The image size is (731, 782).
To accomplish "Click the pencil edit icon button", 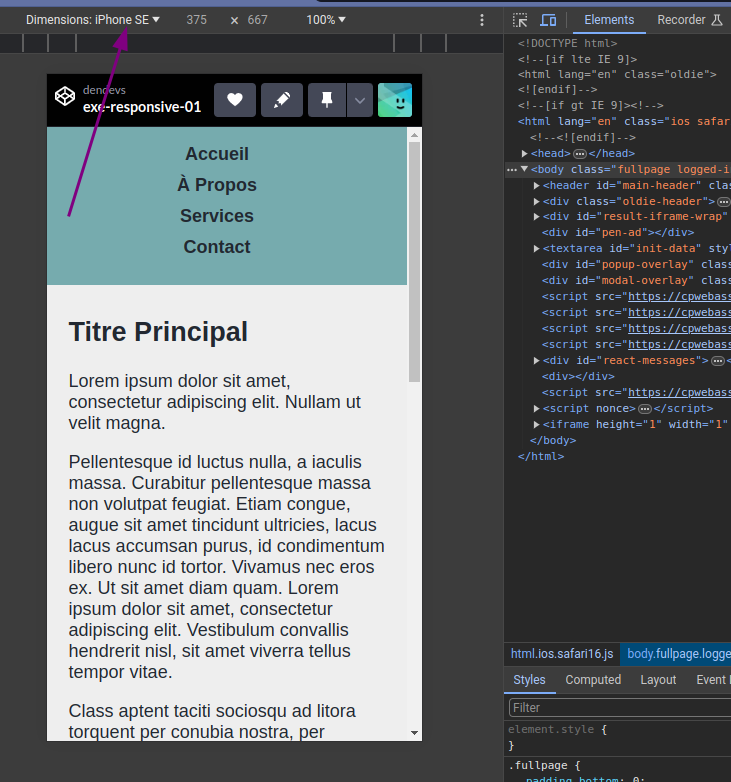I will 282,100.
